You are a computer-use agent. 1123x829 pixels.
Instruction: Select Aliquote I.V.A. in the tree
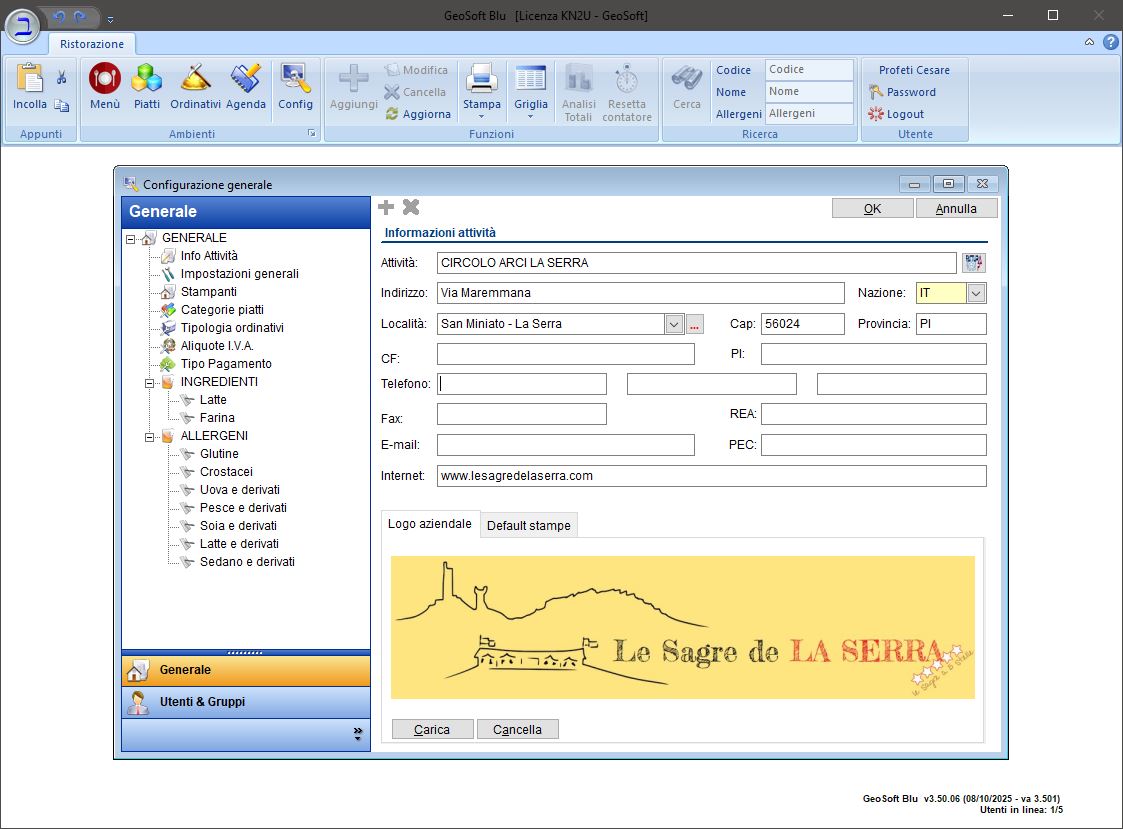(217, 346)
